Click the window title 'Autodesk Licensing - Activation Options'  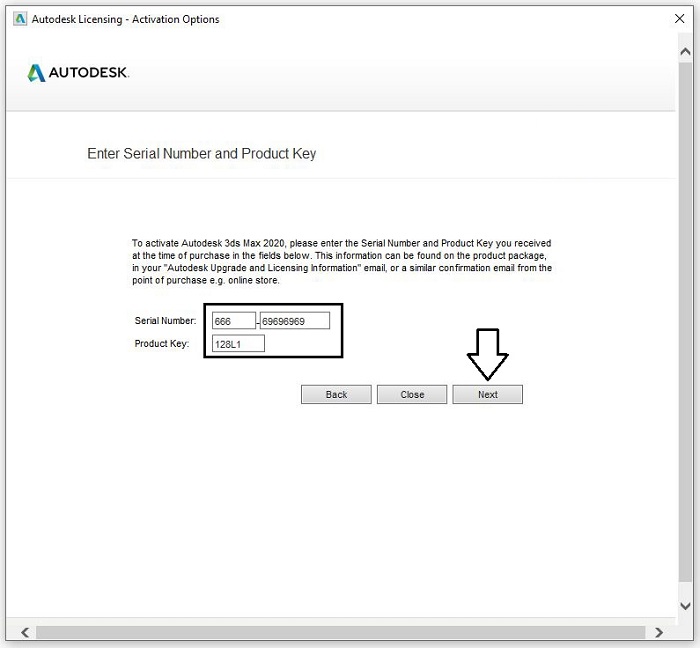(125, 20)
